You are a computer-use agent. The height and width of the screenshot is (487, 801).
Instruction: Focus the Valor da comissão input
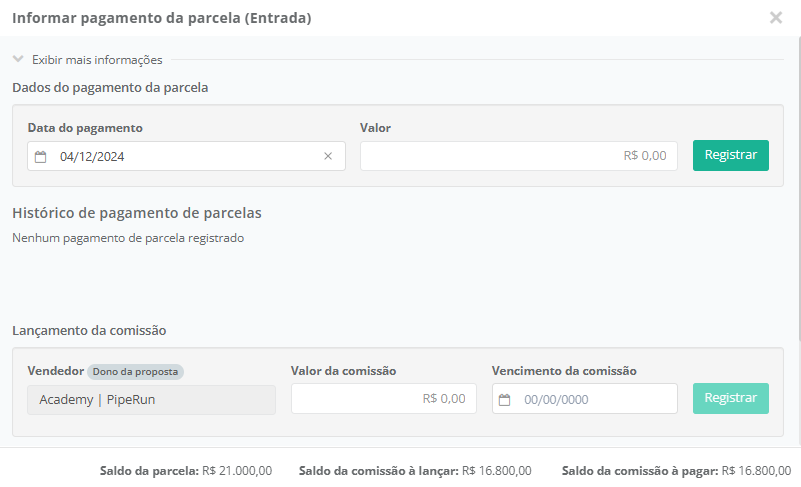coord(383,399)
